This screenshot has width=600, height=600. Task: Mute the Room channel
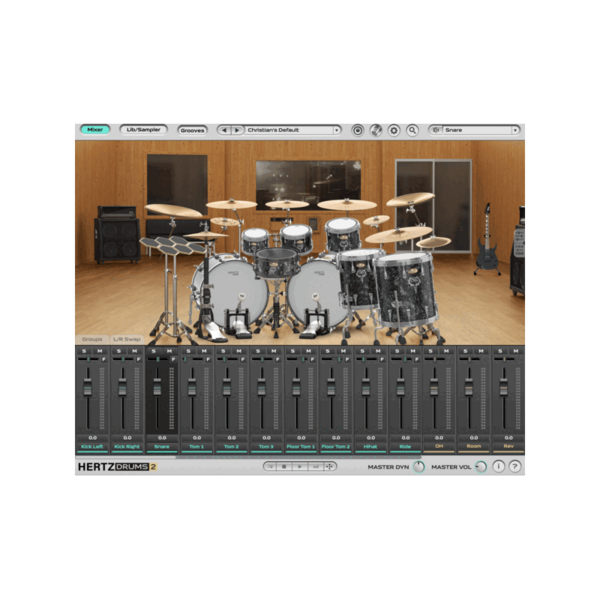tap(481, 351)
